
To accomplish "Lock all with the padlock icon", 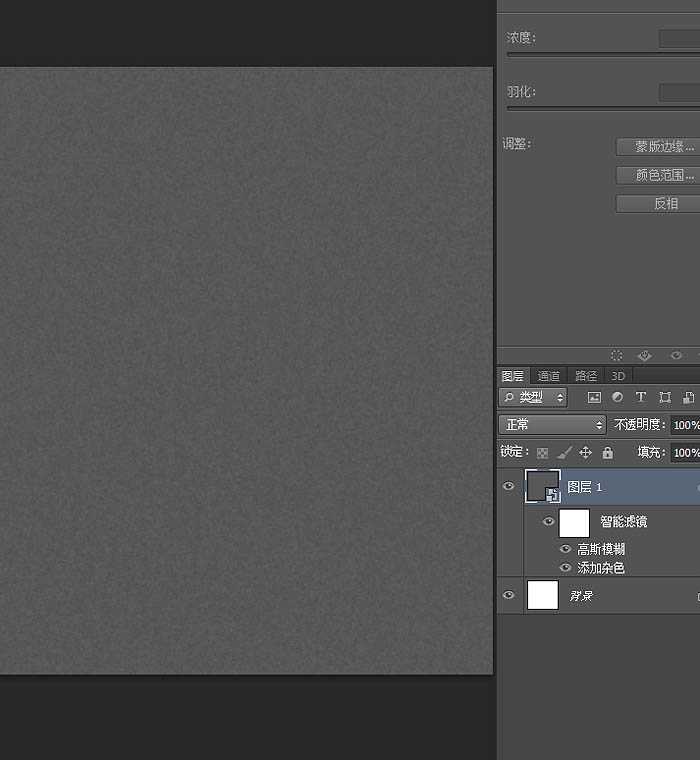I will click(608, 453).
